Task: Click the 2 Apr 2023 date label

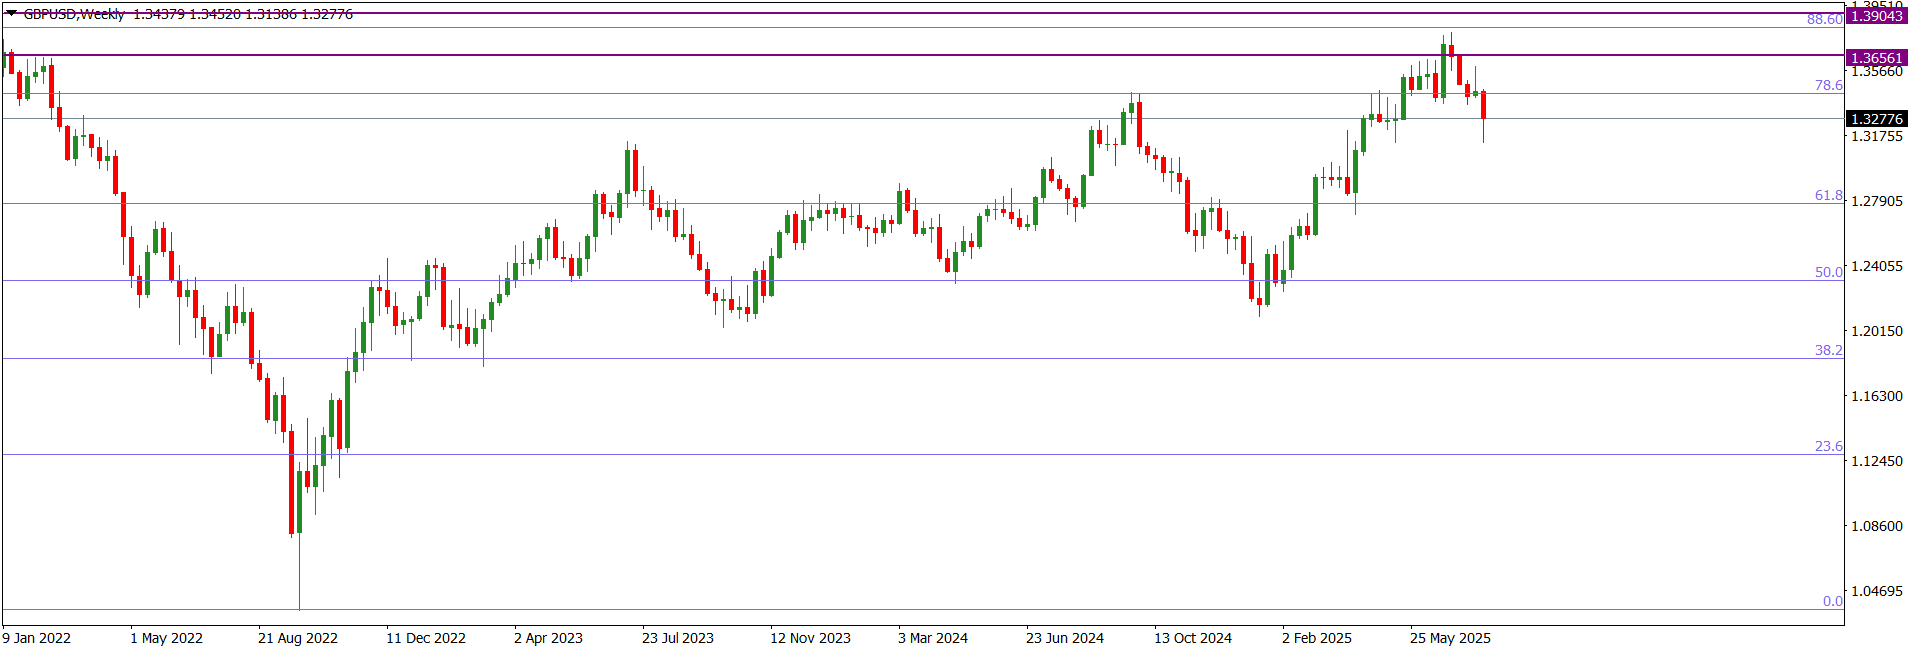Action: [x=548, y=638]
